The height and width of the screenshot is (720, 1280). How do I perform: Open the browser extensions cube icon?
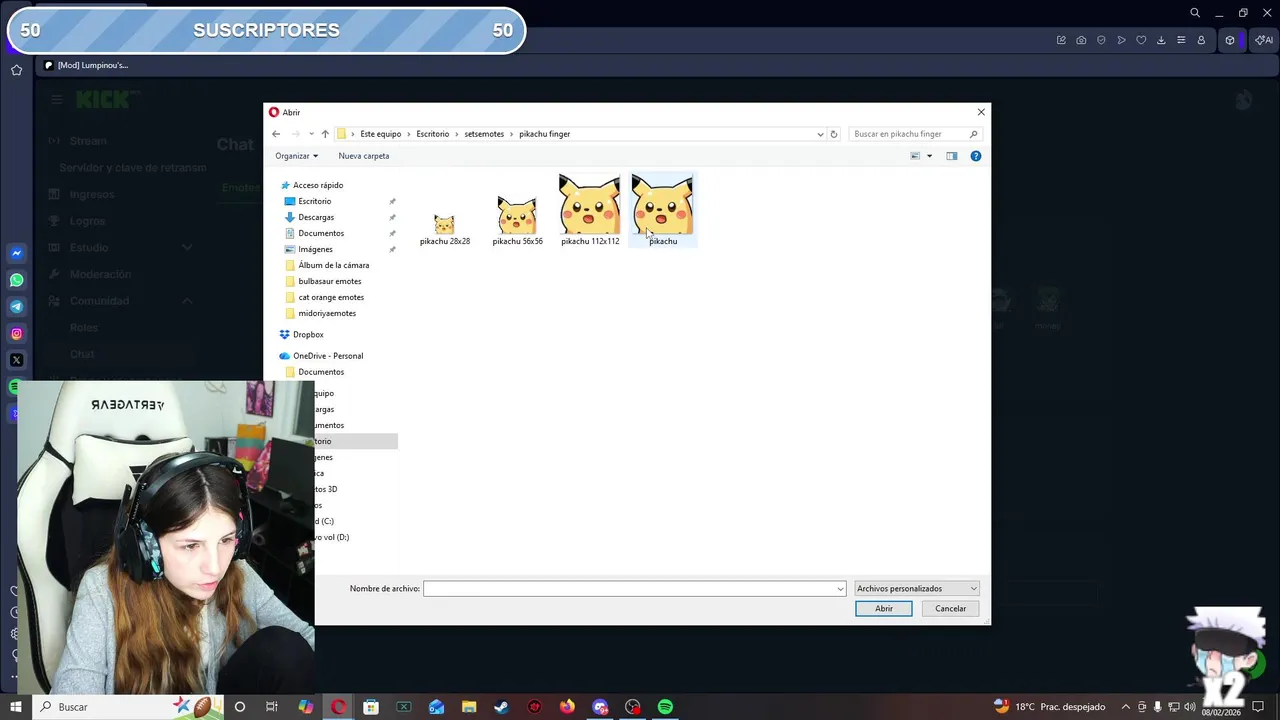(1230, 40)
